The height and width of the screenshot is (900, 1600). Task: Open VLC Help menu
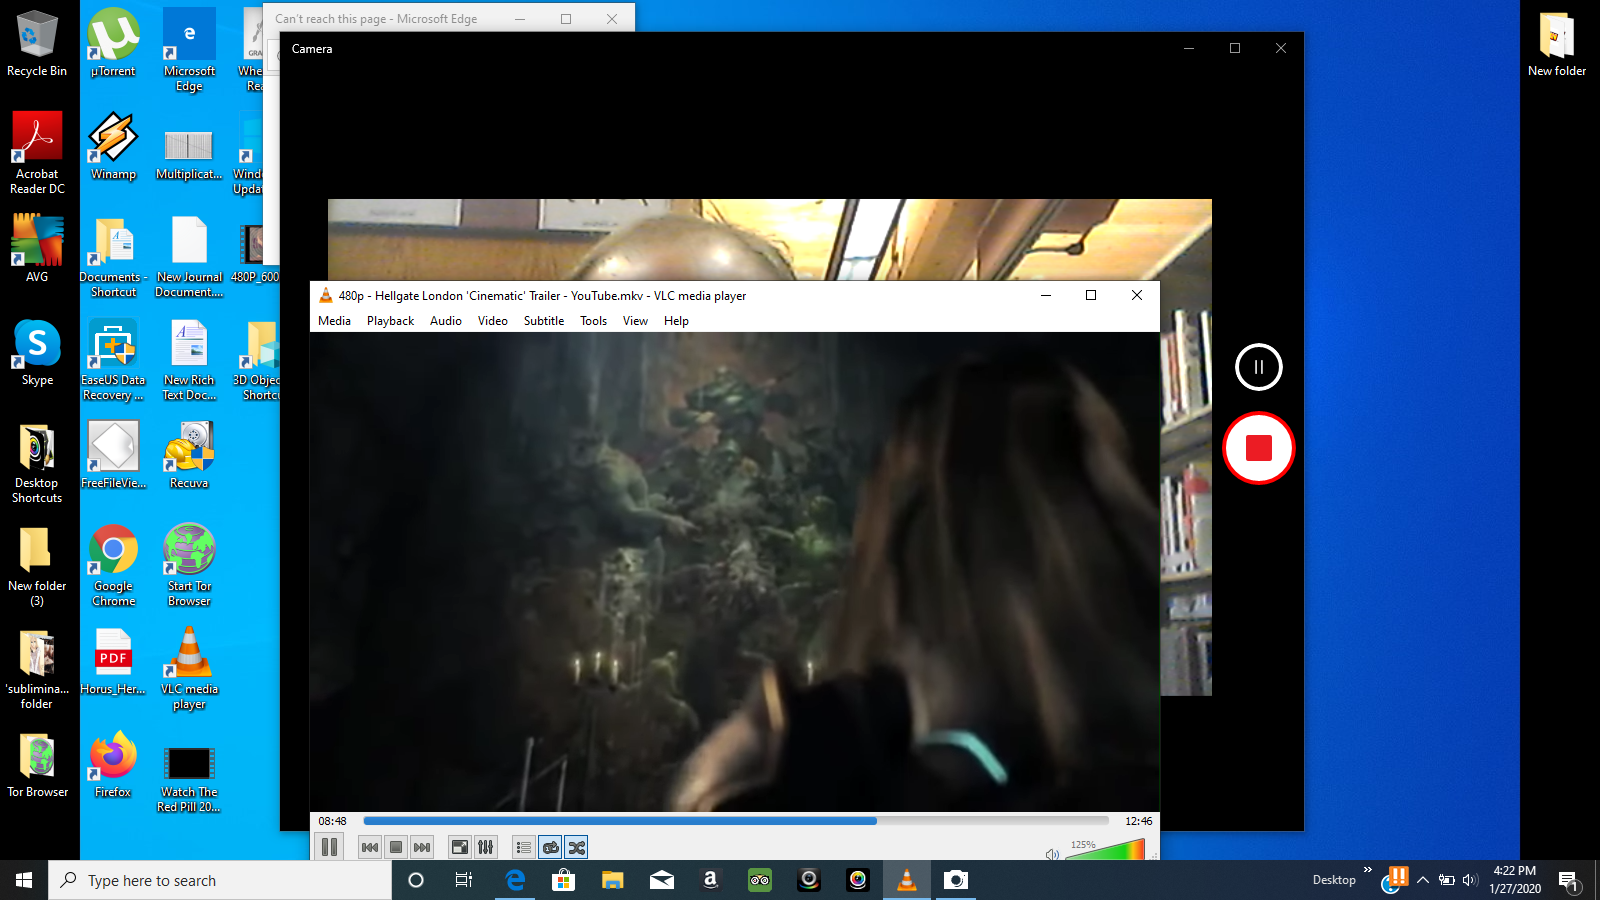pyautogui.click(x=676, y=321)
